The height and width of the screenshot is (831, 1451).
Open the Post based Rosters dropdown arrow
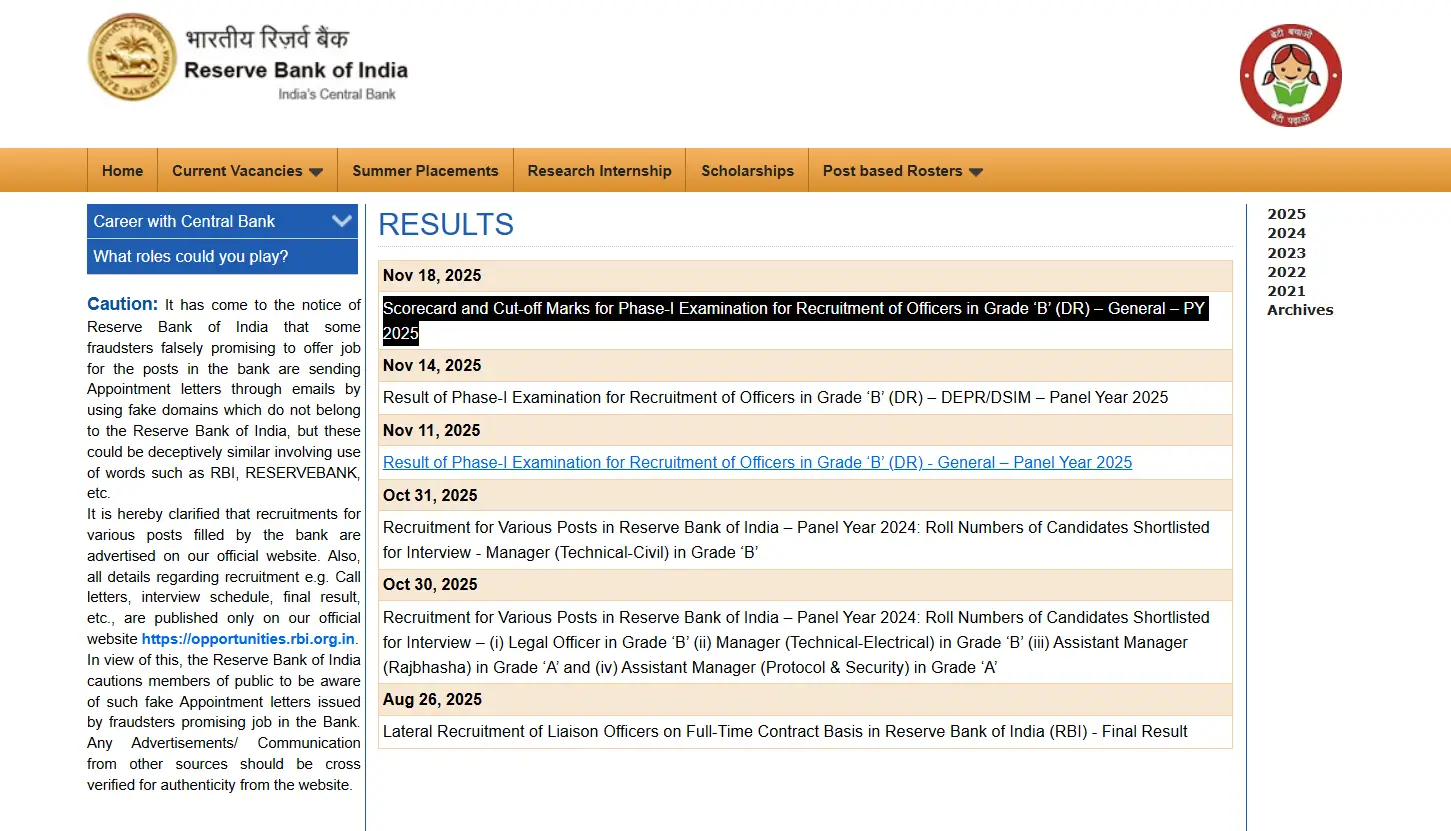tap(976, 172)
